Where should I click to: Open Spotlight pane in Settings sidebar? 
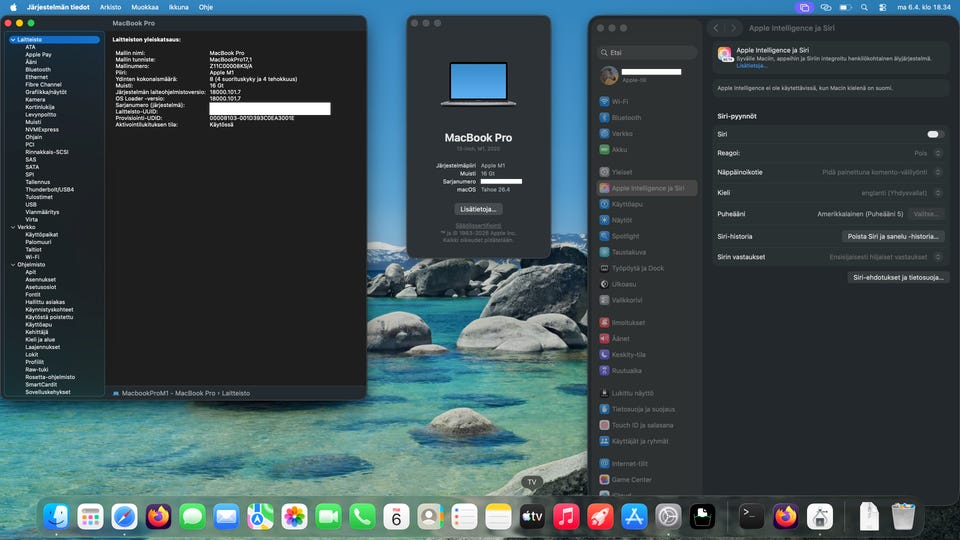(647, 236)
